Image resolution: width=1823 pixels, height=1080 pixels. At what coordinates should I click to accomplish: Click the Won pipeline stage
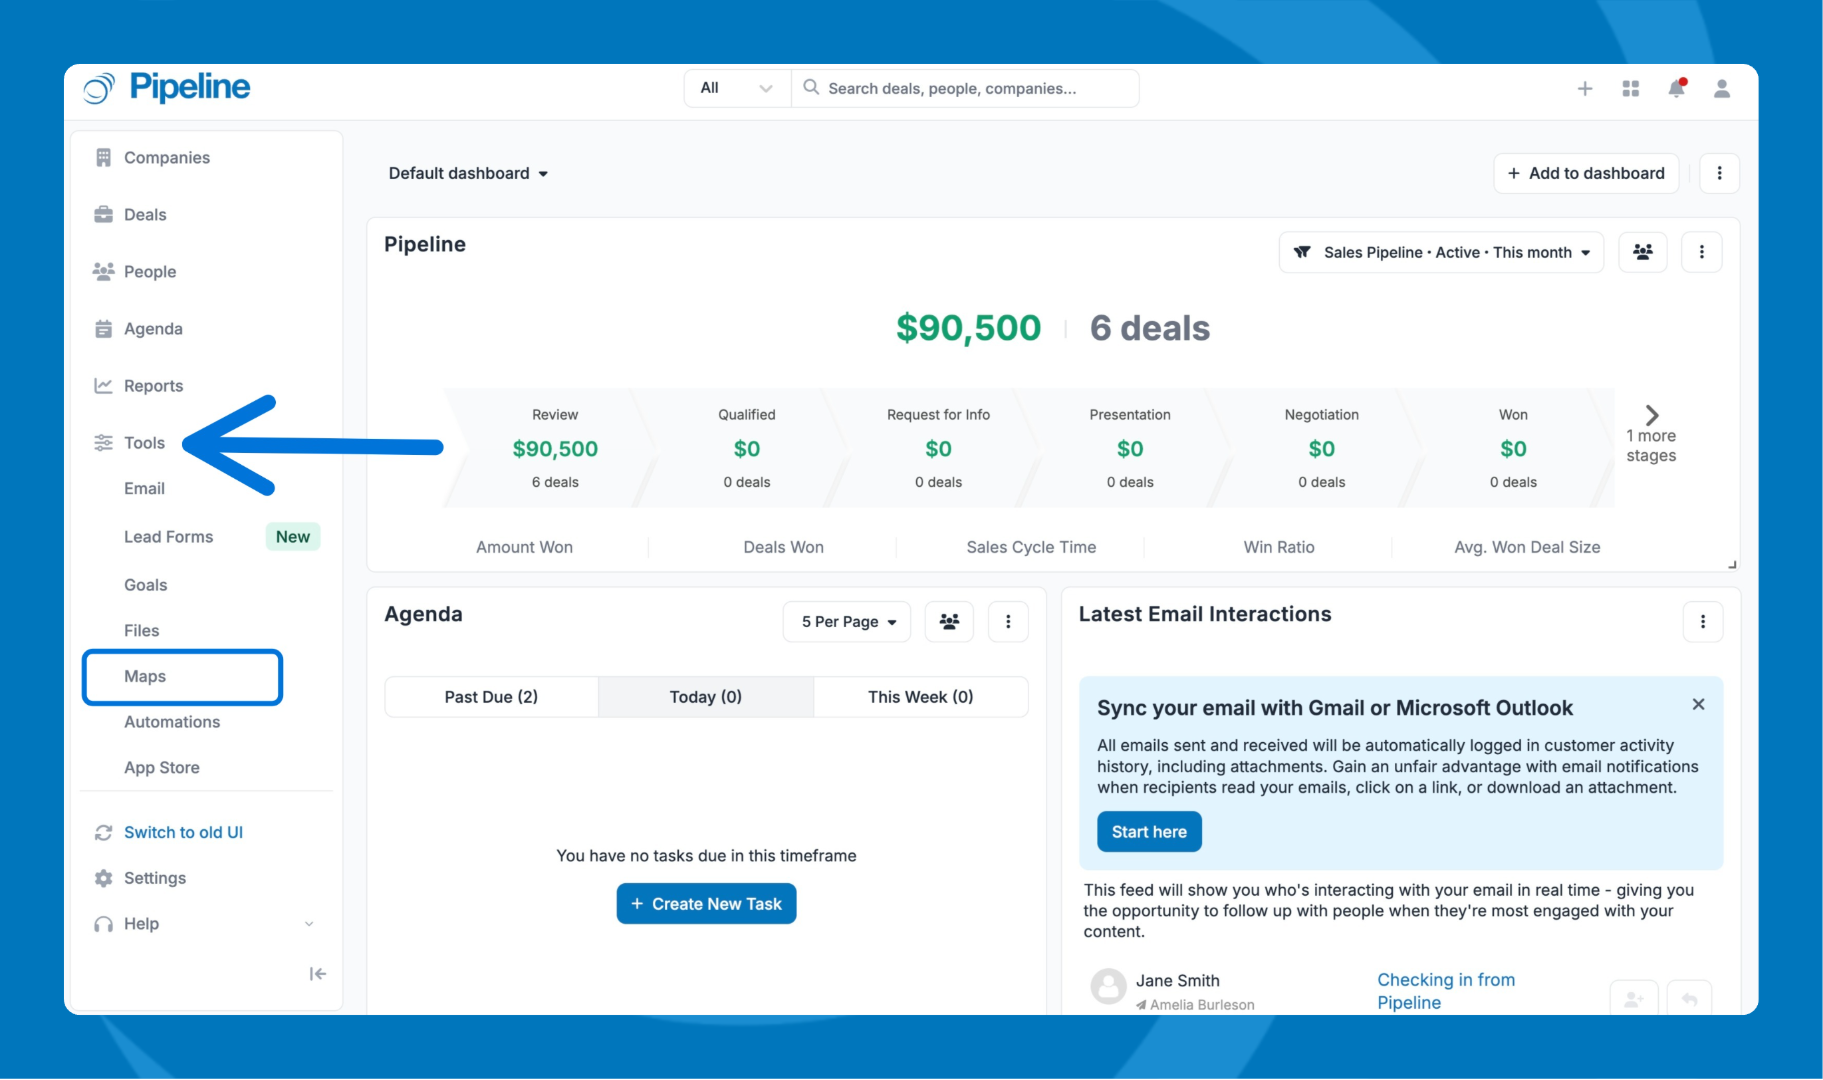coord(1513,448)
